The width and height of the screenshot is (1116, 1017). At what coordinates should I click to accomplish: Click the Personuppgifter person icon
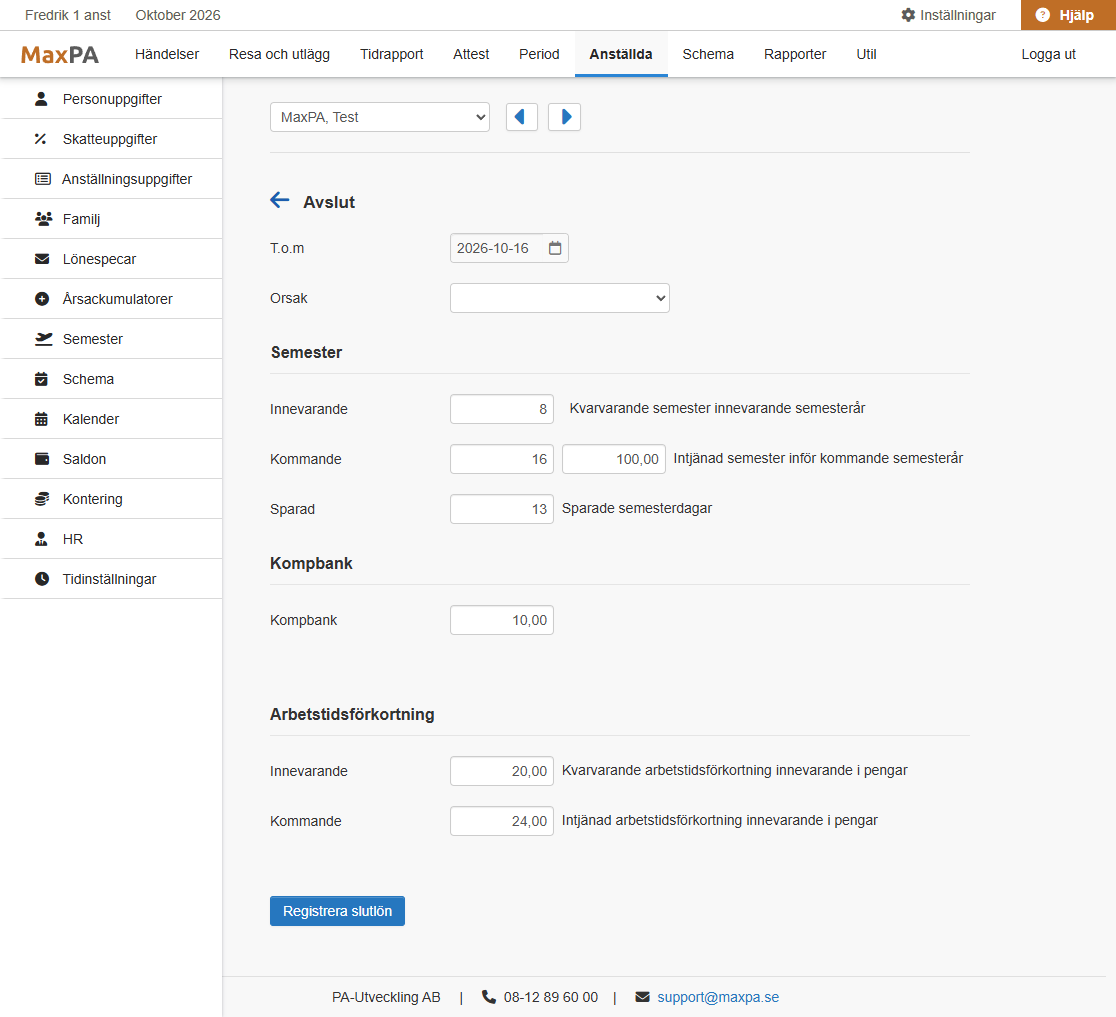click(x=41, y=99)
